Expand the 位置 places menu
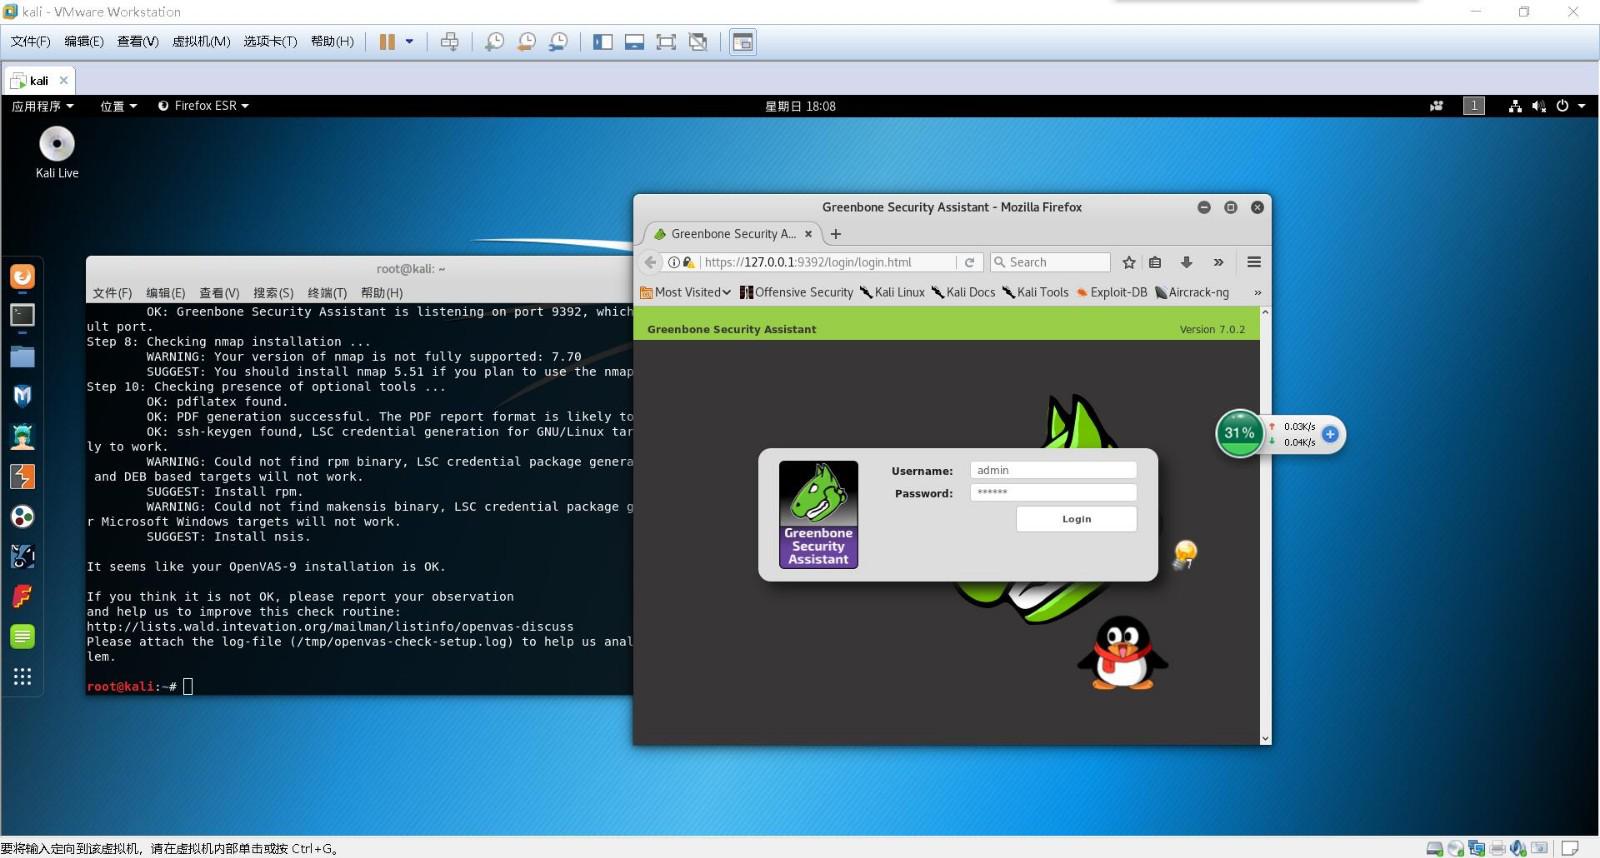Image resolution: width=1600 pixels, height=858 pixels. (x=118, y=106)
